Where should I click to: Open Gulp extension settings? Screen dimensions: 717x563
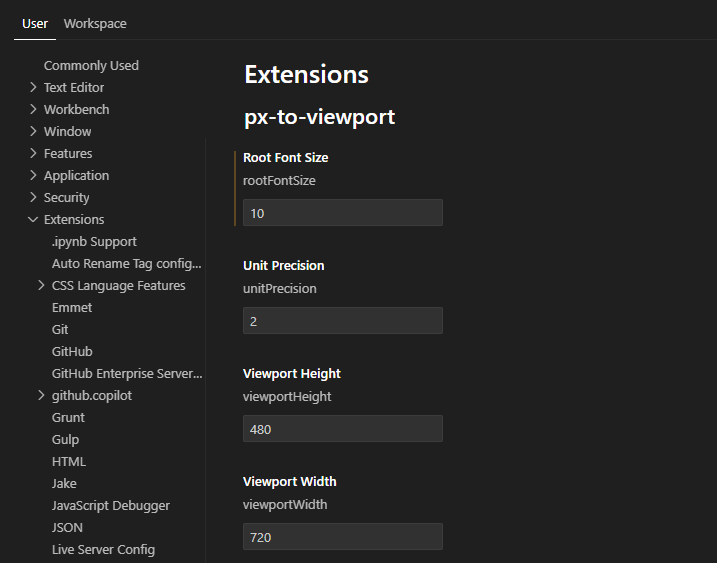click(65, 440)
